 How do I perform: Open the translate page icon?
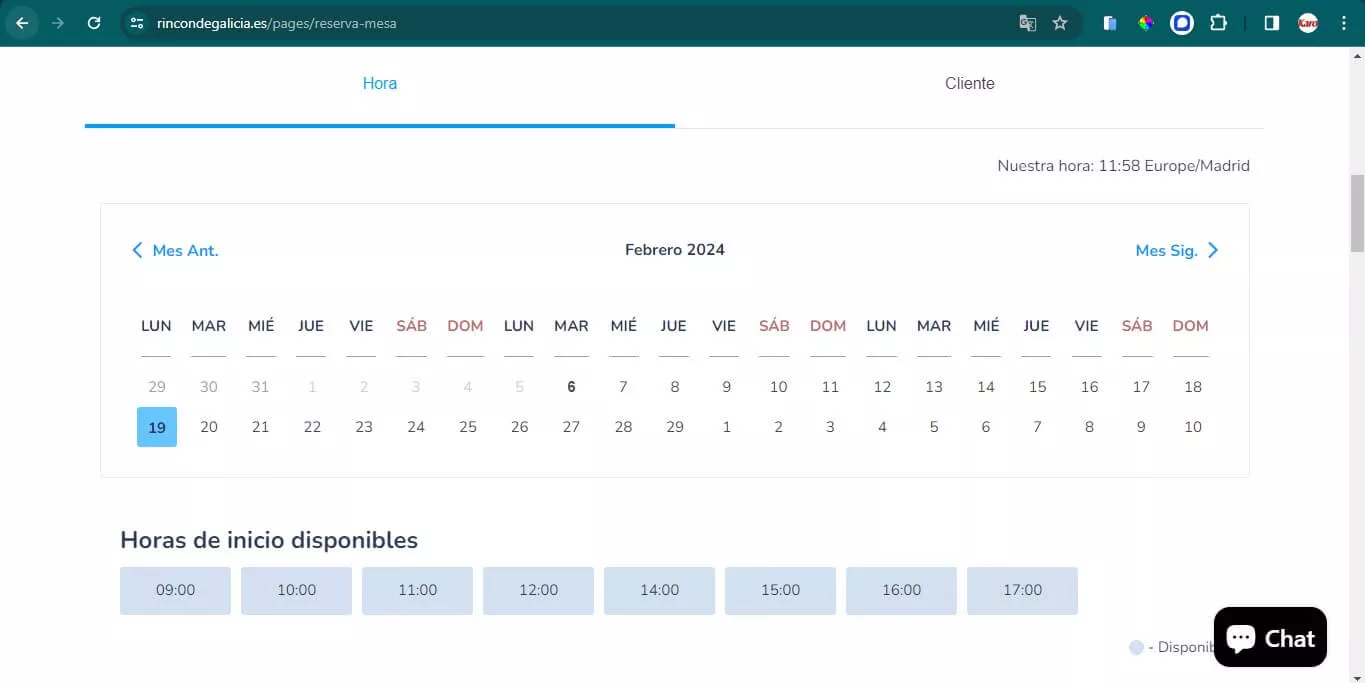pos(1027,23)
